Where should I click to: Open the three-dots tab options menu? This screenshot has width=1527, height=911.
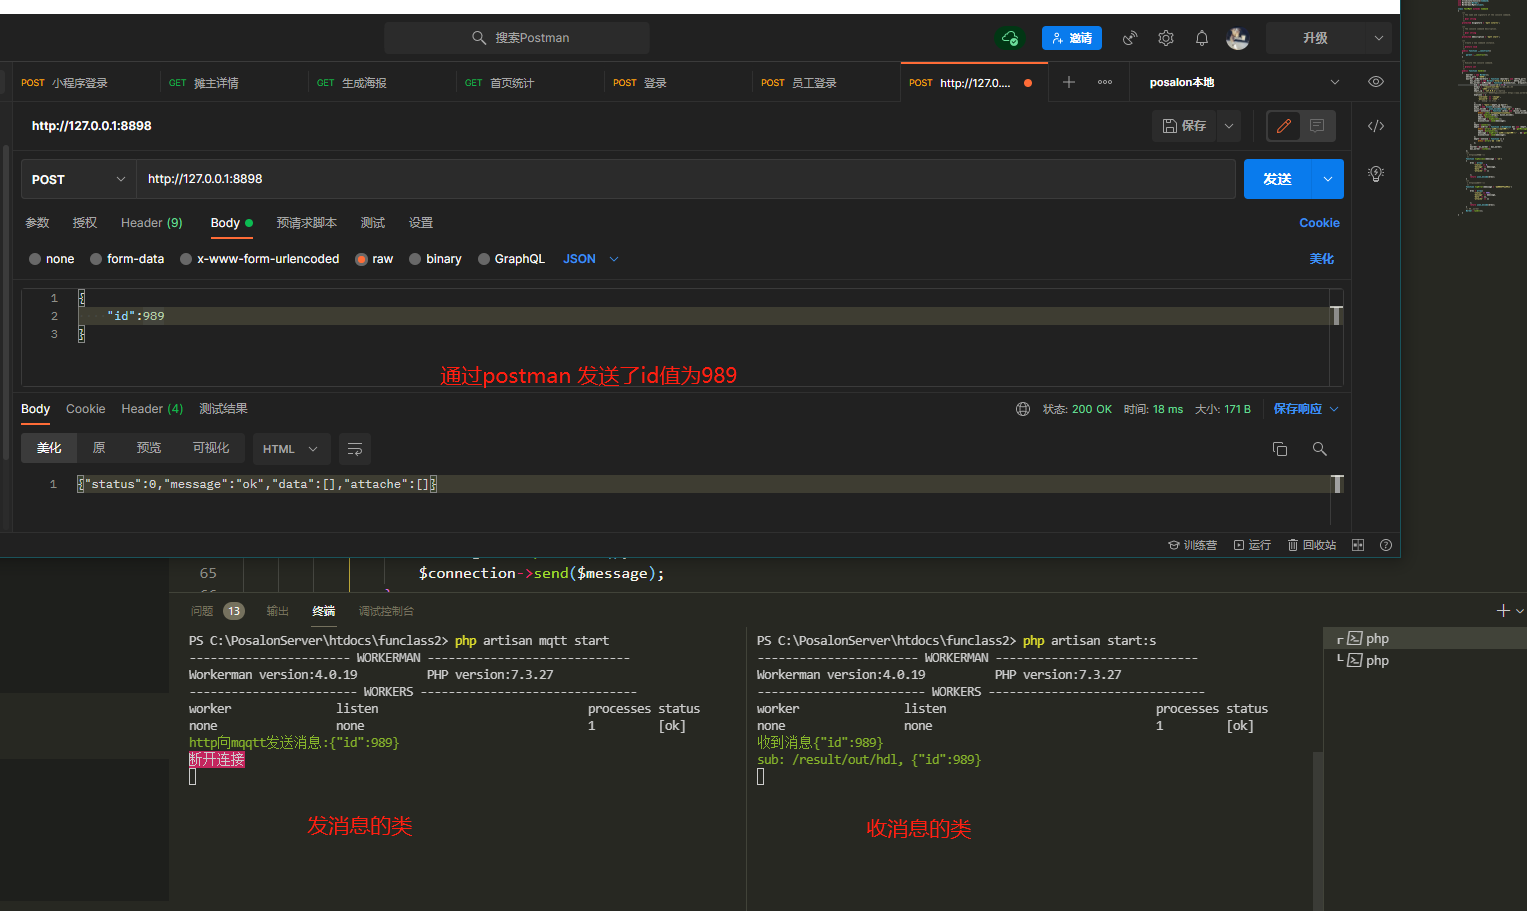tap(1105, 82)
